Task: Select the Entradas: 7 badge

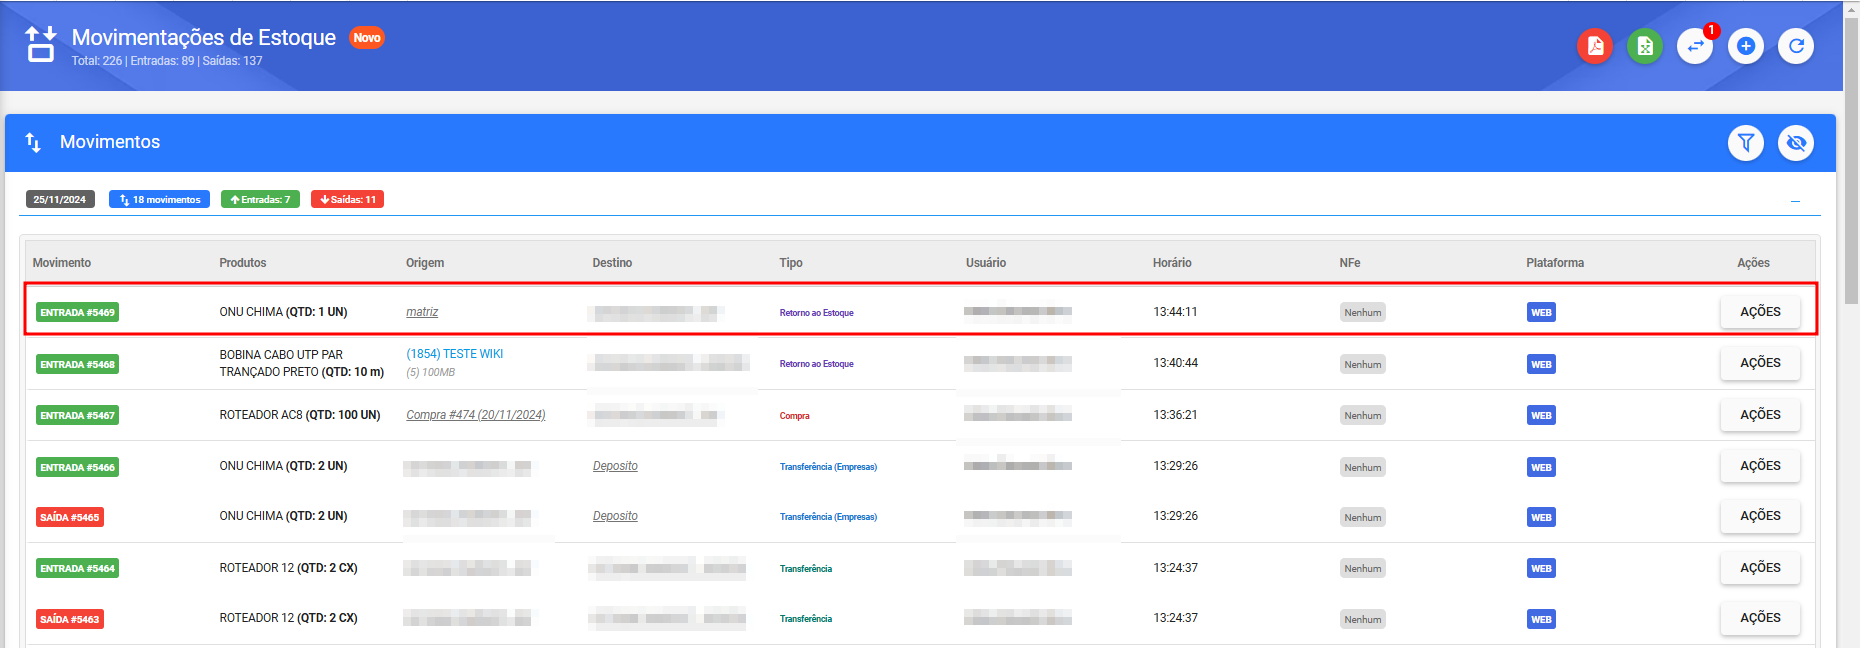Action: 260,200
